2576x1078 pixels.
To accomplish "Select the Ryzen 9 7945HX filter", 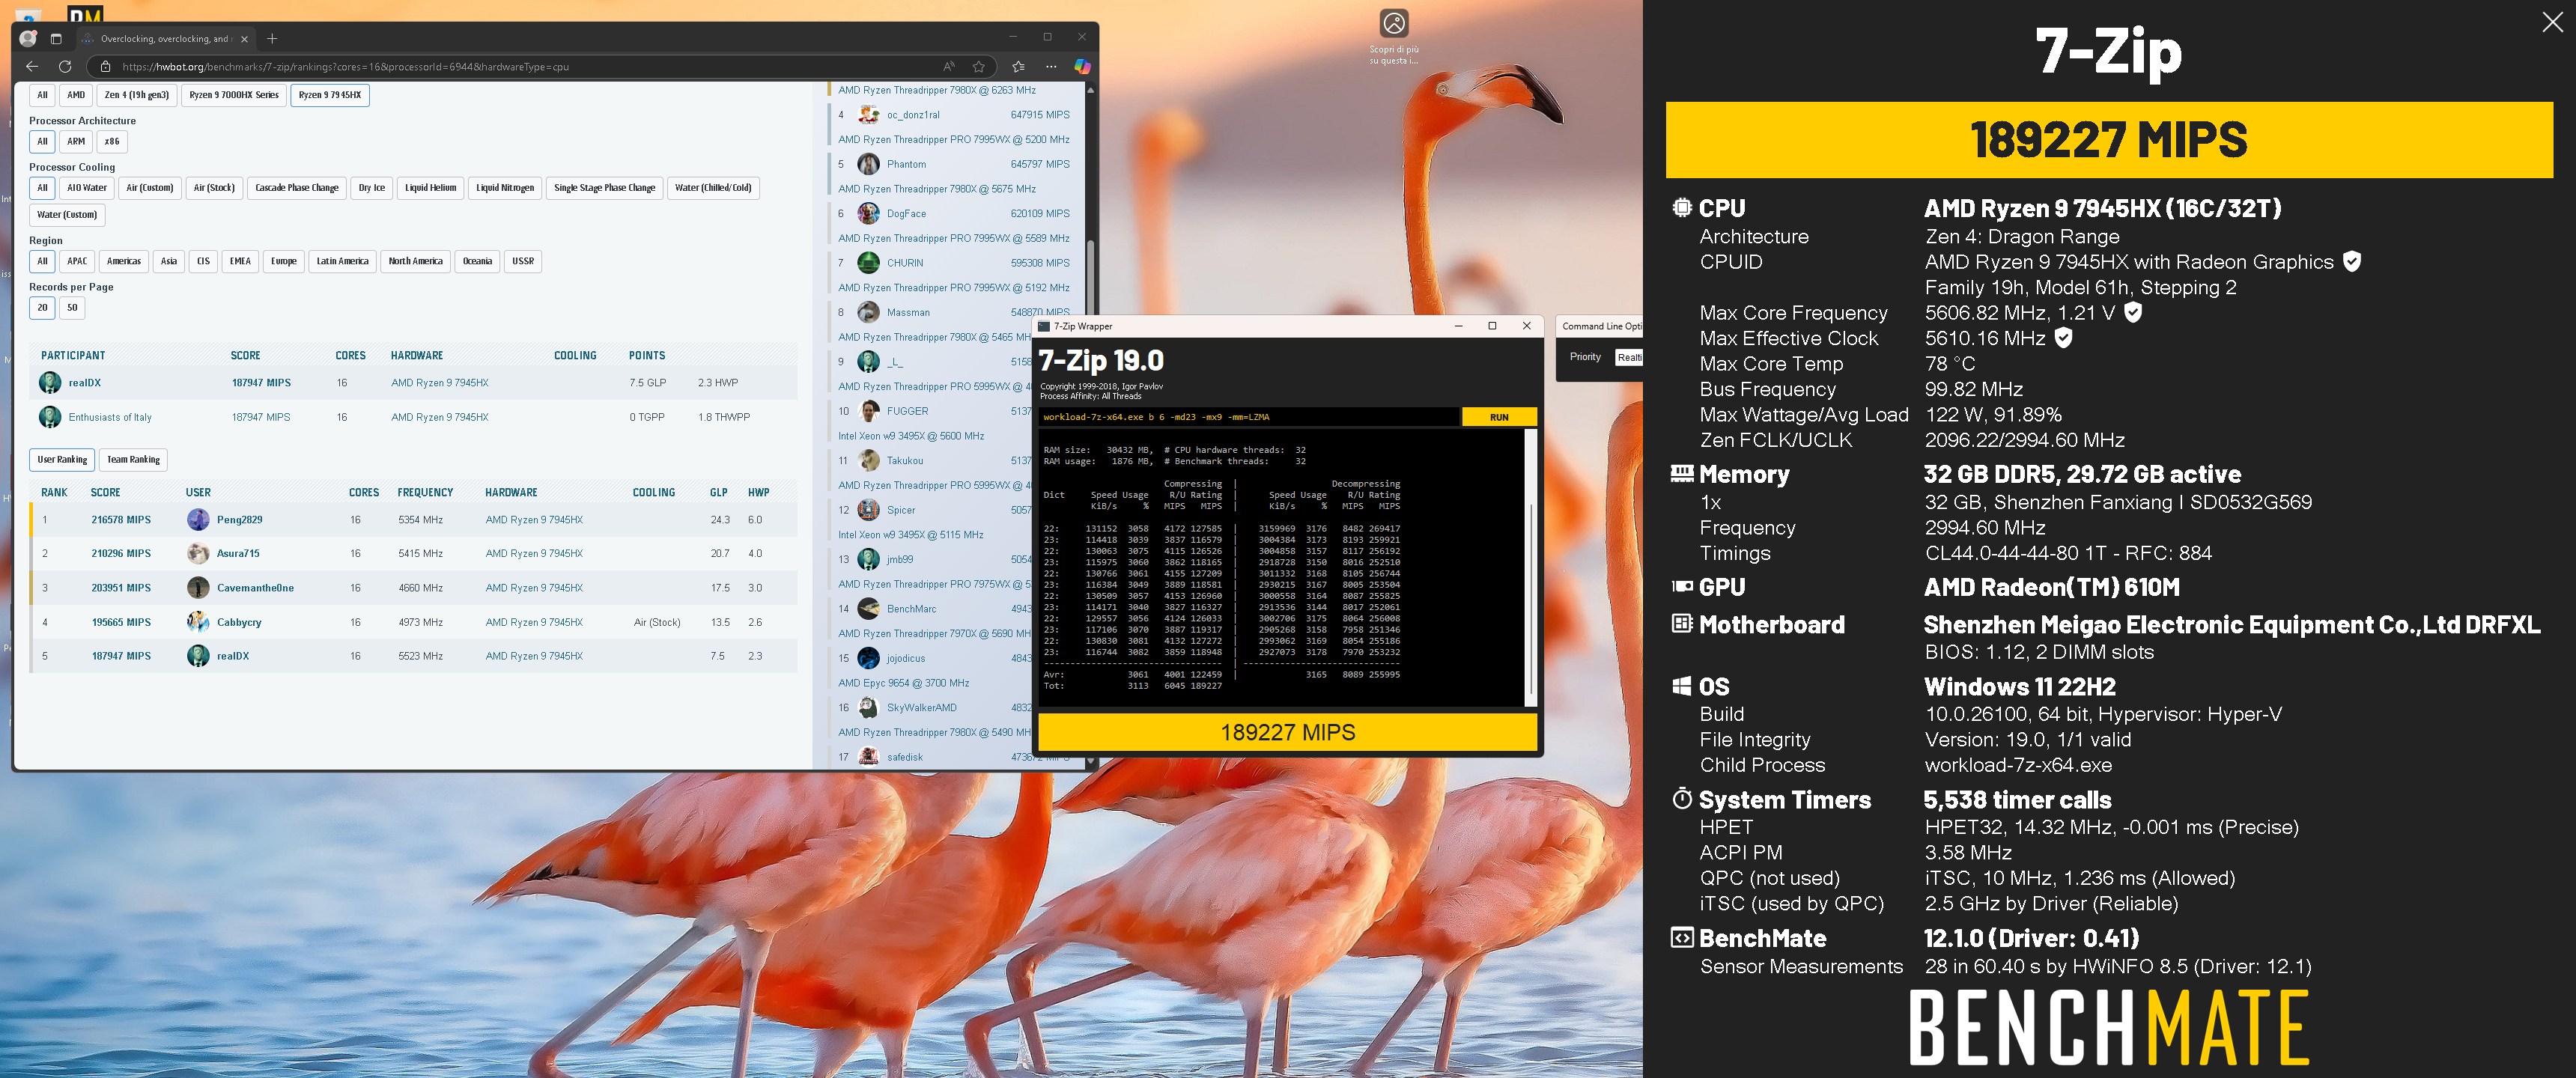I will [330, 95].
